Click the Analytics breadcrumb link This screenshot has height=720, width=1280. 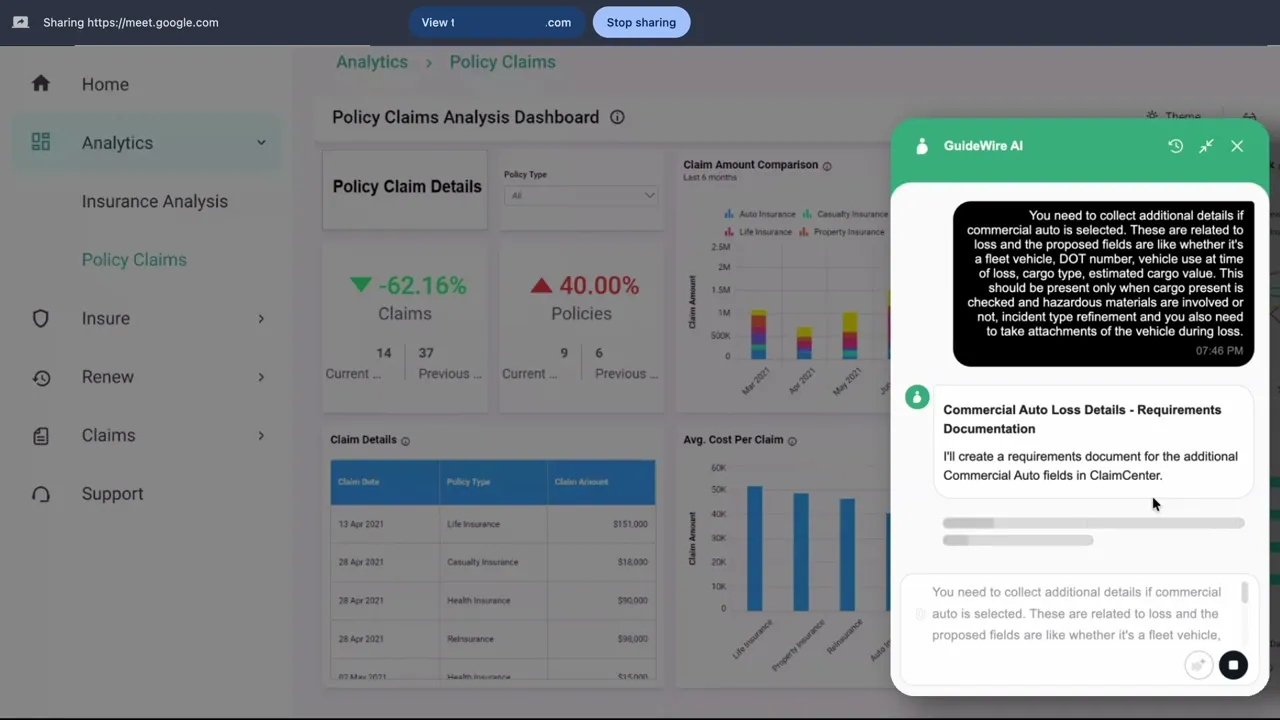pos(372,62)
